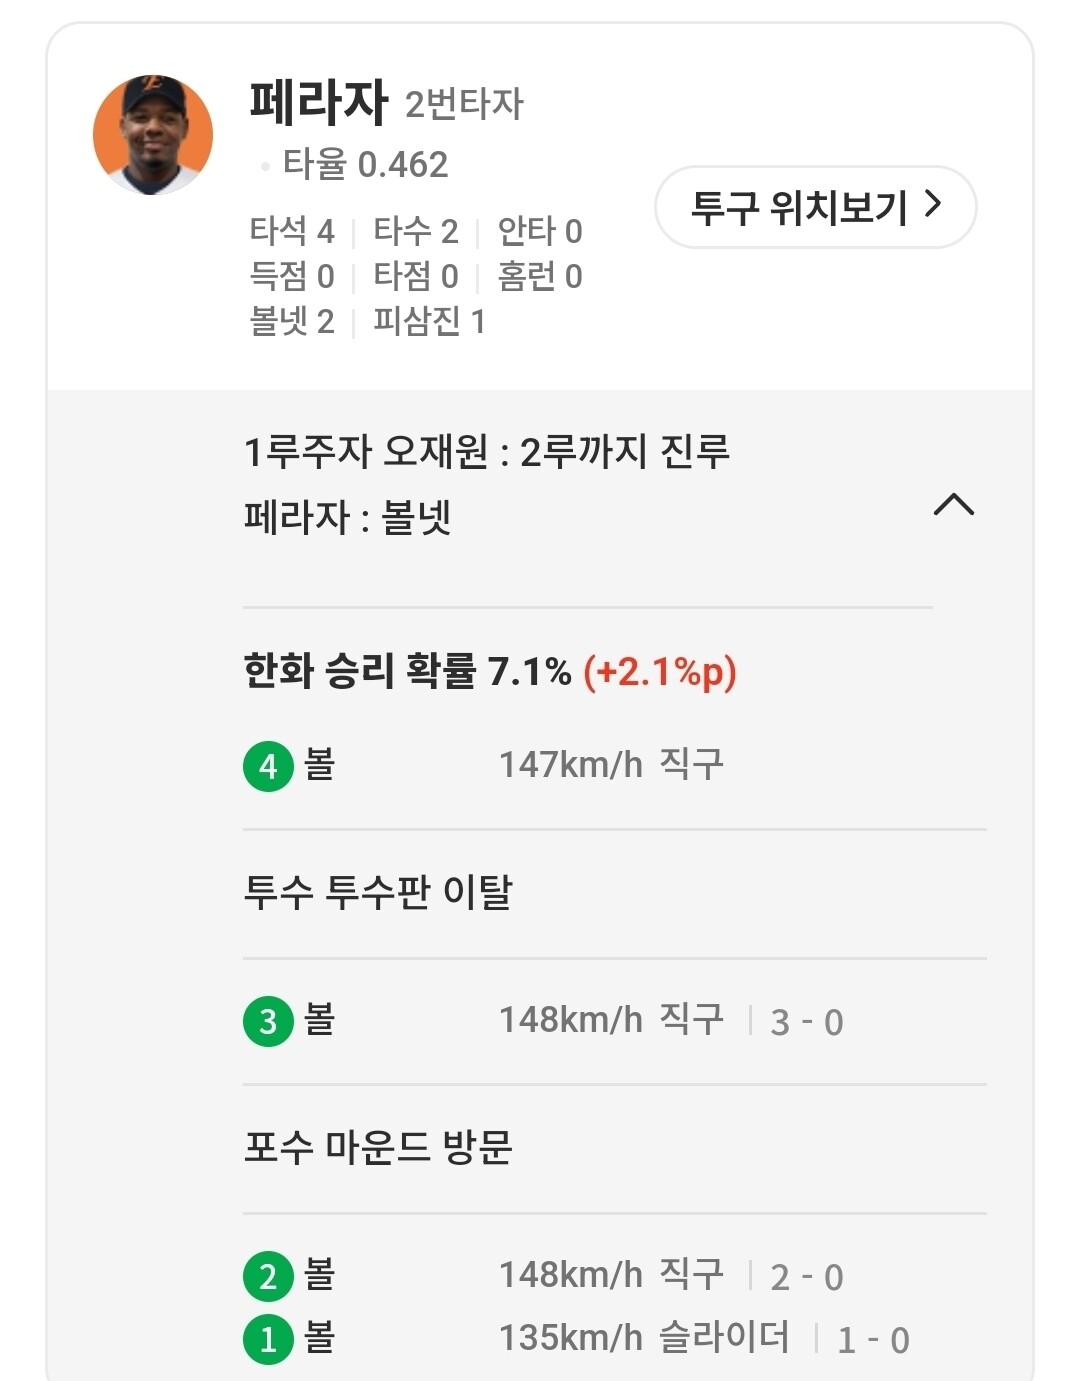1080x1381 pixels.
Task: Tap the 147km/h 직구 pitch entry
Action: pyautogui.click(x=610, y=765)
